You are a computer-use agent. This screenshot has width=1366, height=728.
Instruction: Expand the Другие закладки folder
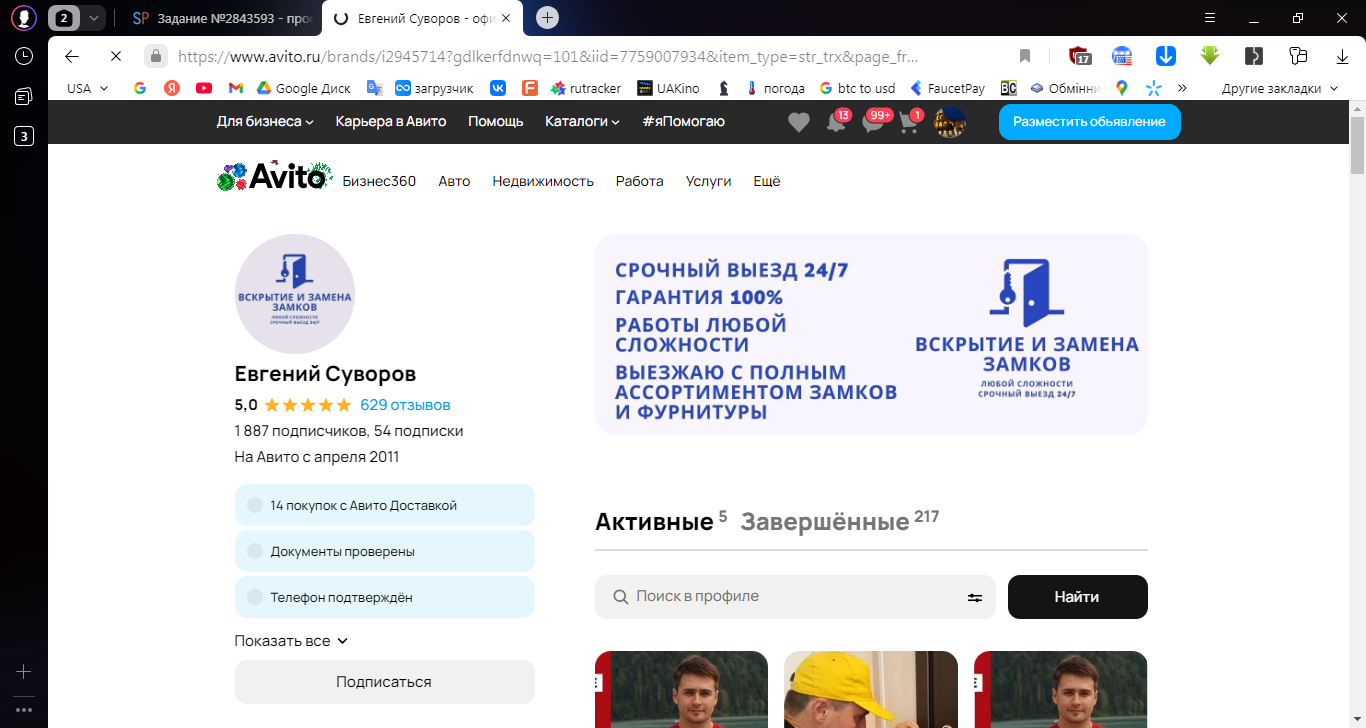tap(1280, 88)
